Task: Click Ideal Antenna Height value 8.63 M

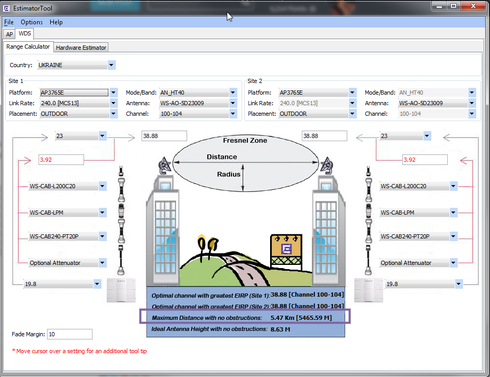Action: (x=280, y=329)
